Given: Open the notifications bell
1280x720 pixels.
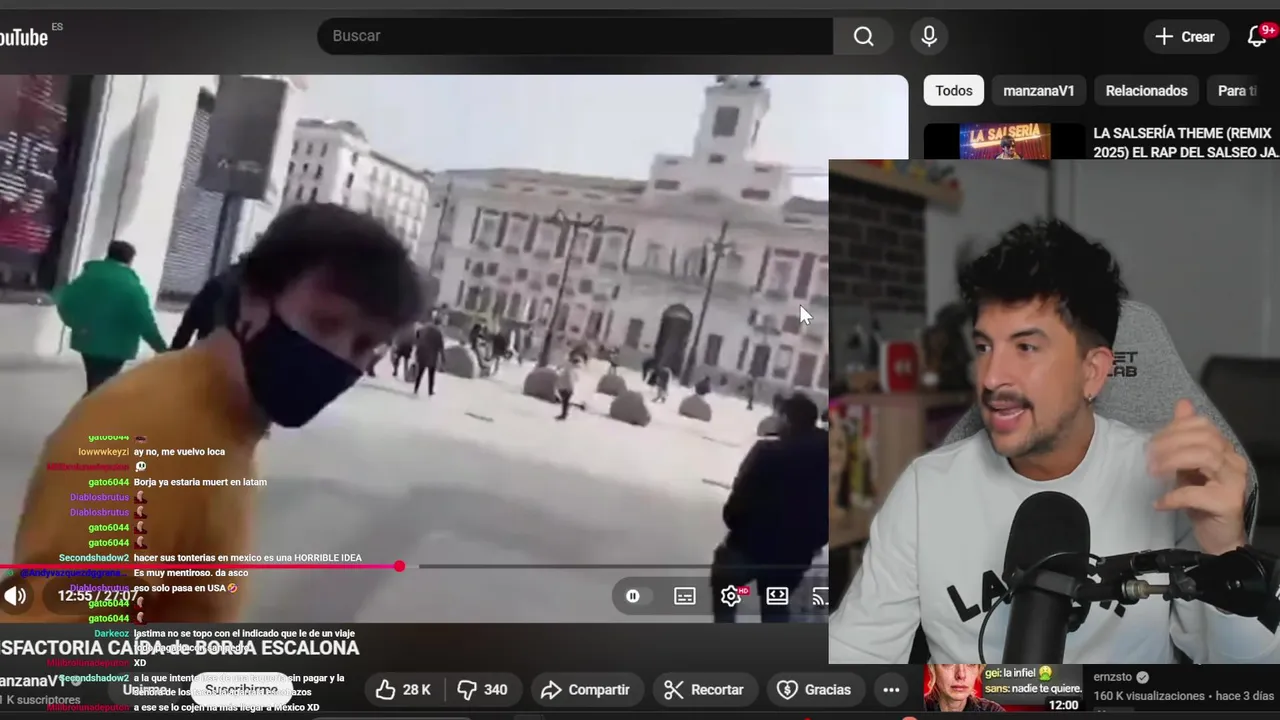Looking at the screenshot, I should click(1258, 37).
